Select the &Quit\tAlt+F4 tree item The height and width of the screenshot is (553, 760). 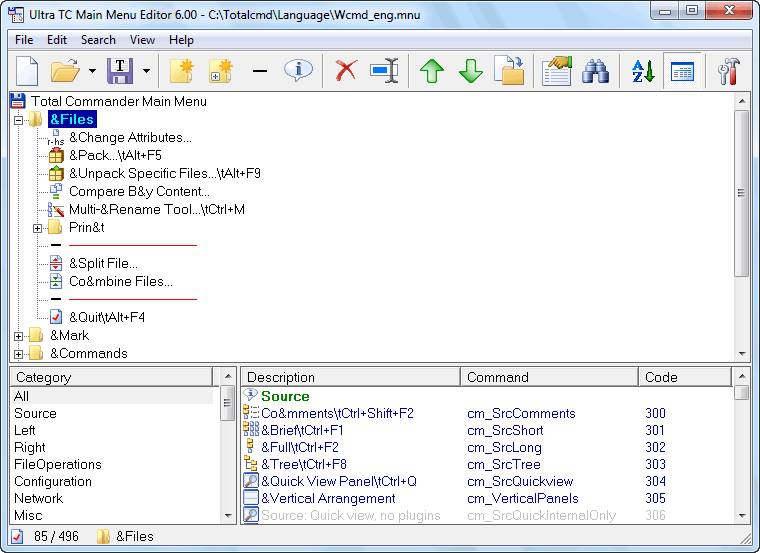click(107, 317)
